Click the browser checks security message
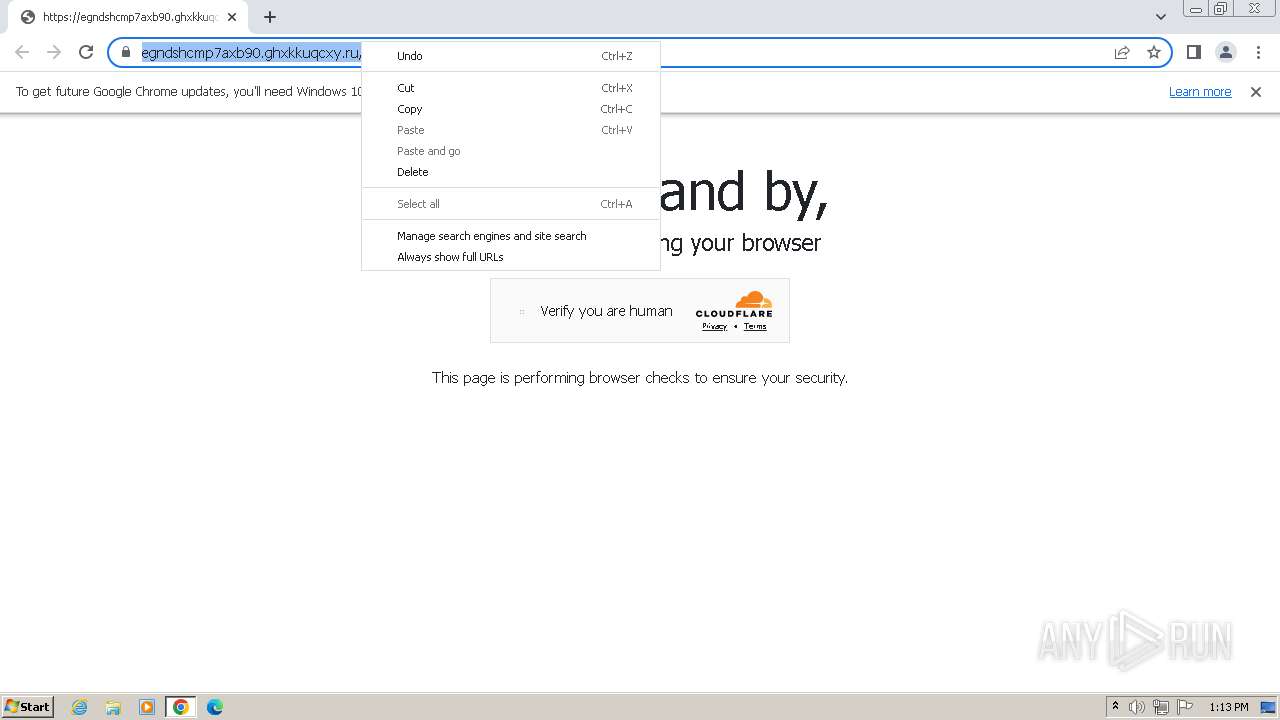 point(640,378)
